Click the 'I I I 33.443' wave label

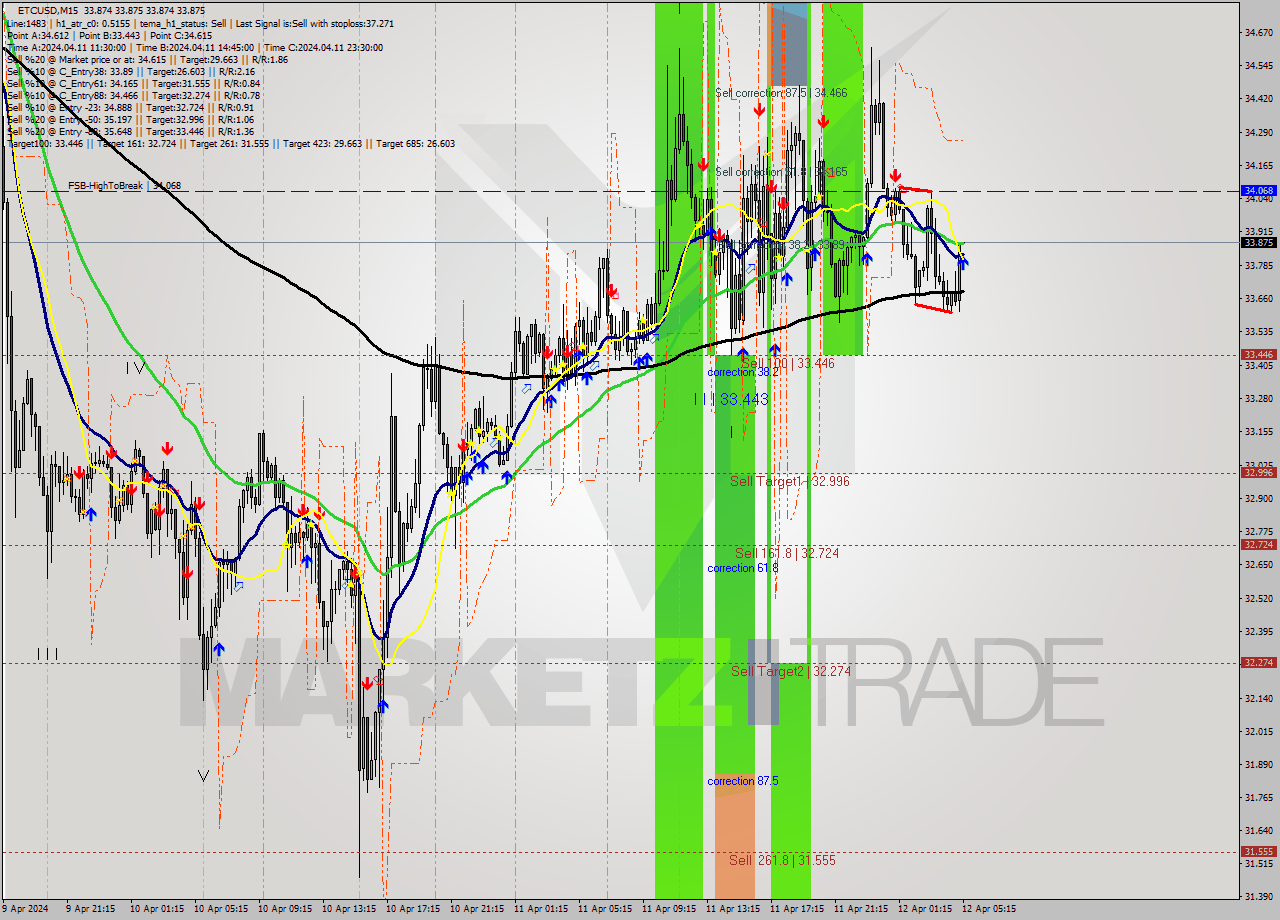point(732,399)
